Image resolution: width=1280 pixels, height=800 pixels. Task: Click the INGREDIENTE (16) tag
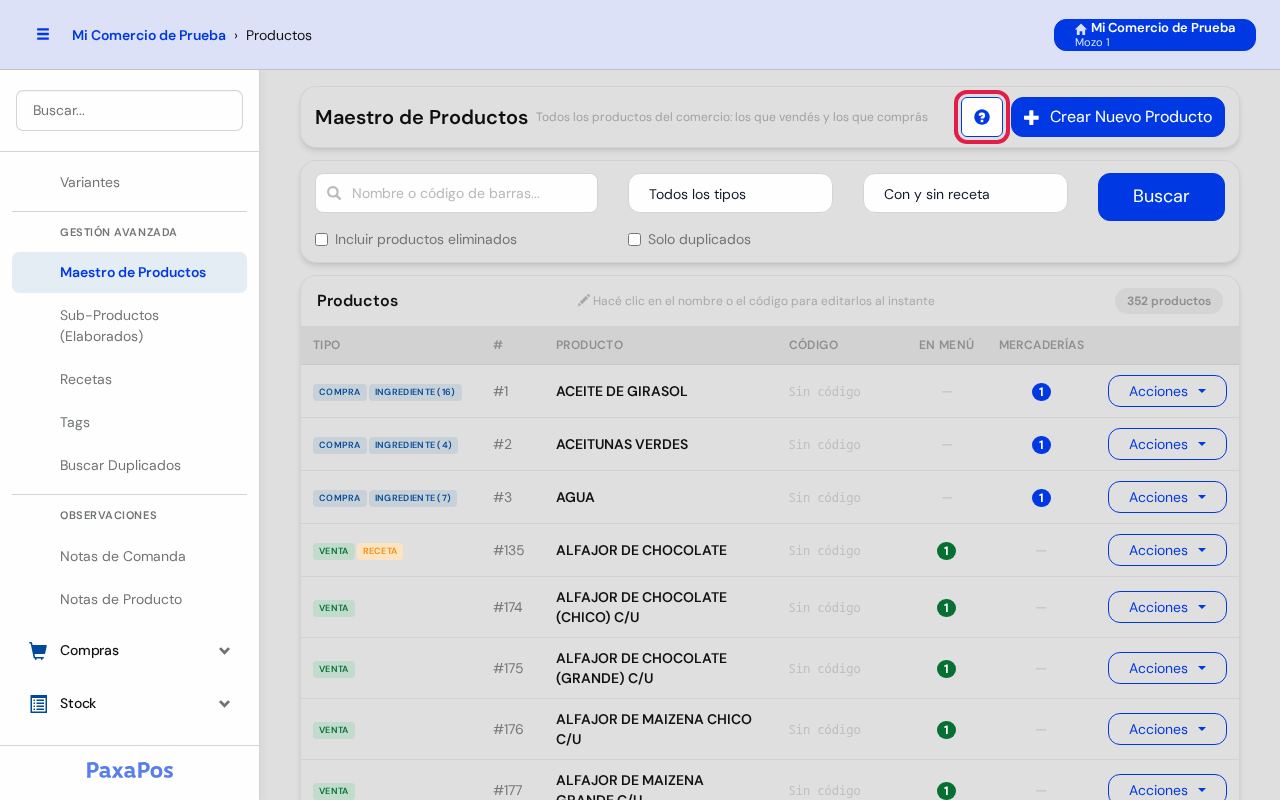click(415, 392)
